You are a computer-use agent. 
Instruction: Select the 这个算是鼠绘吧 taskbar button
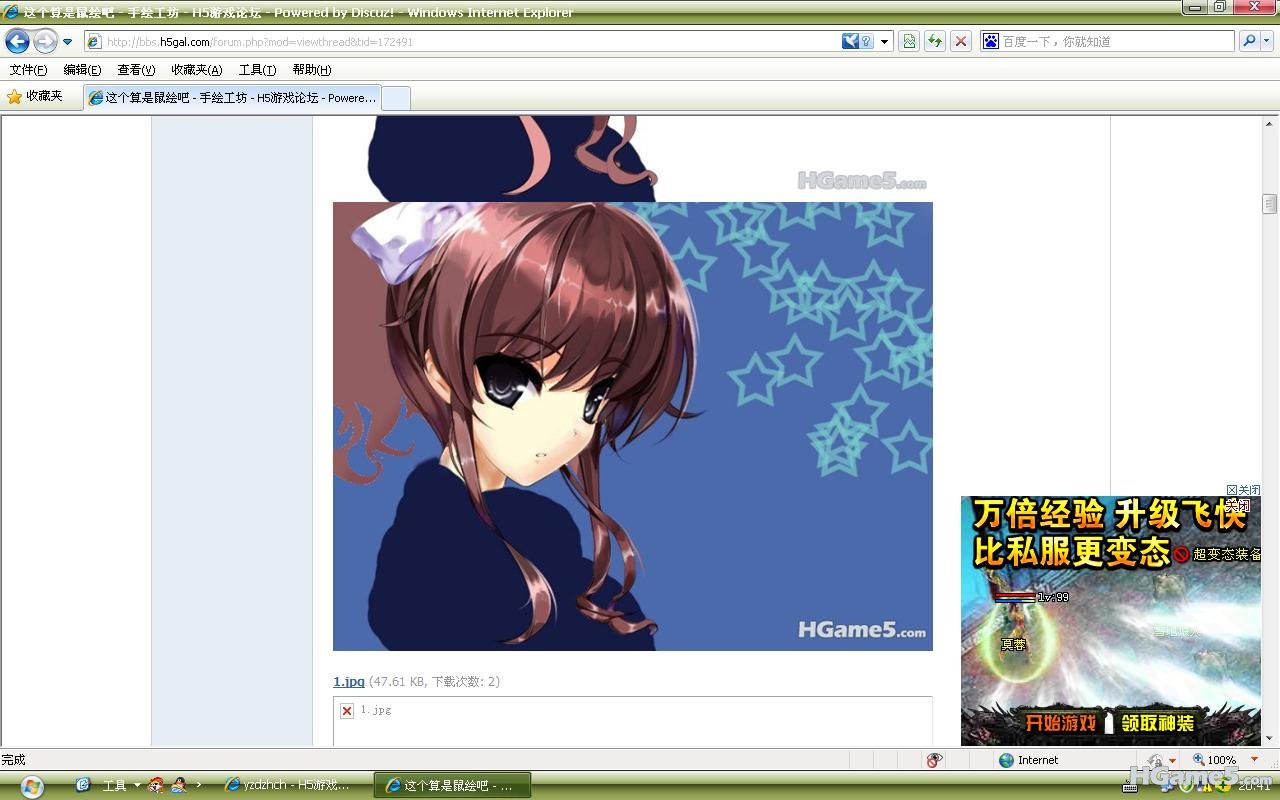(452, 786)
